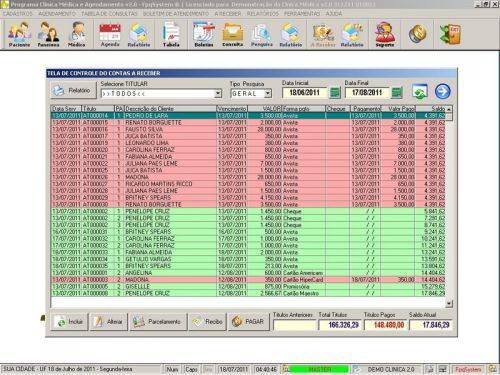The width and height of the screenshot is (500, 375).
Task: Click the Alterar button
Action: pos(109,322)
